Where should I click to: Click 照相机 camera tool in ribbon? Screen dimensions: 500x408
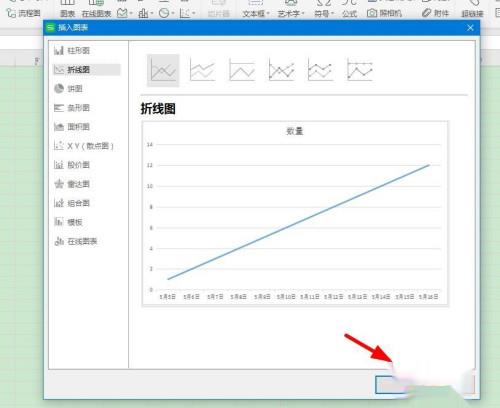coord(384,13)
